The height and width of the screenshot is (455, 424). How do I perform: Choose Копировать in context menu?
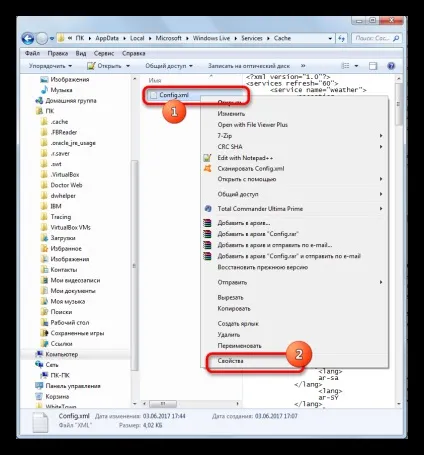[234, 309]
